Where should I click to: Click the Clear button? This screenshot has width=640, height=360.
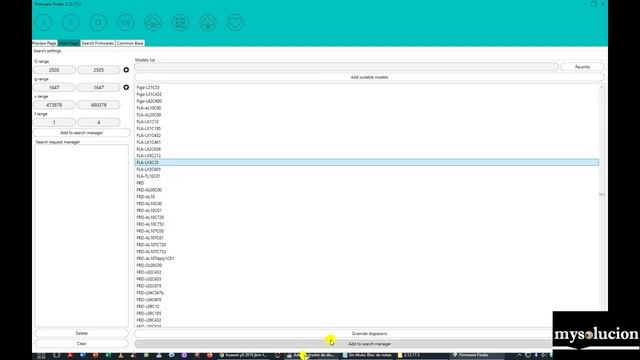pos(82,344)
